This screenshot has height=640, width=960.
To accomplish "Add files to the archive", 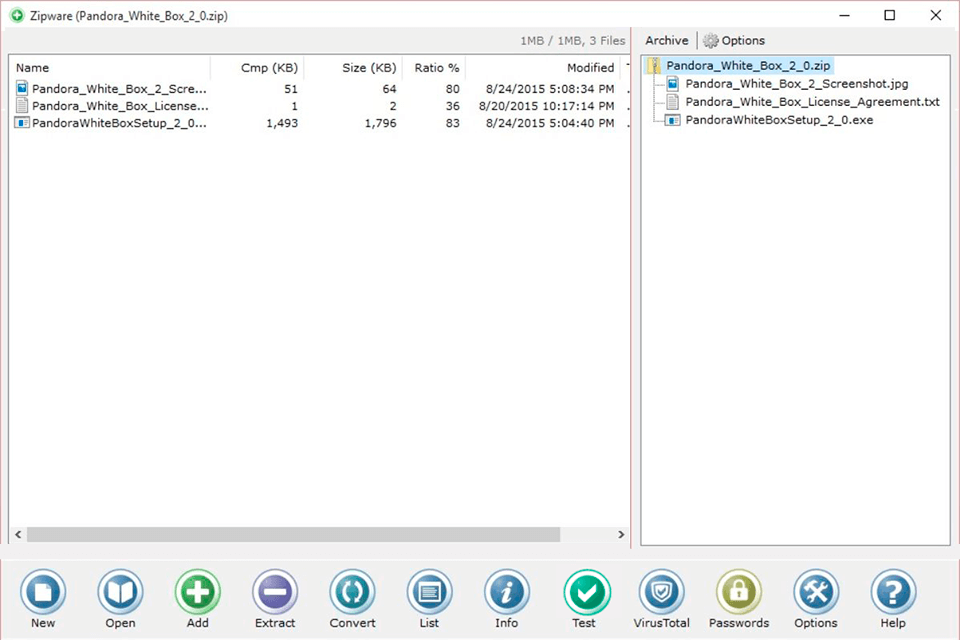I will click(x=196, y=598).
